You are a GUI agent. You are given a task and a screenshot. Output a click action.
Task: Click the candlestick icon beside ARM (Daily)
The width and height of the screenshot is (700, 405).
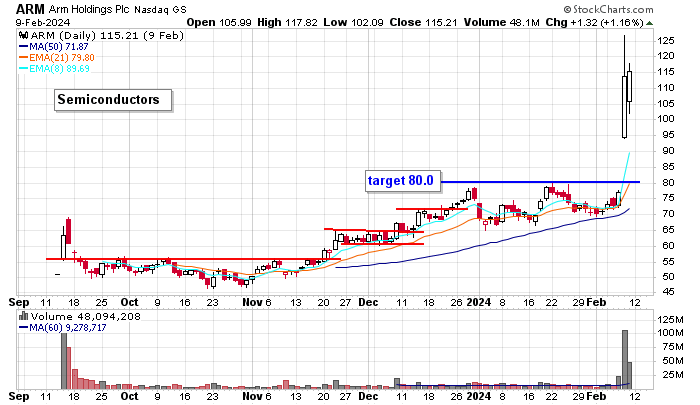click(23, 35)
